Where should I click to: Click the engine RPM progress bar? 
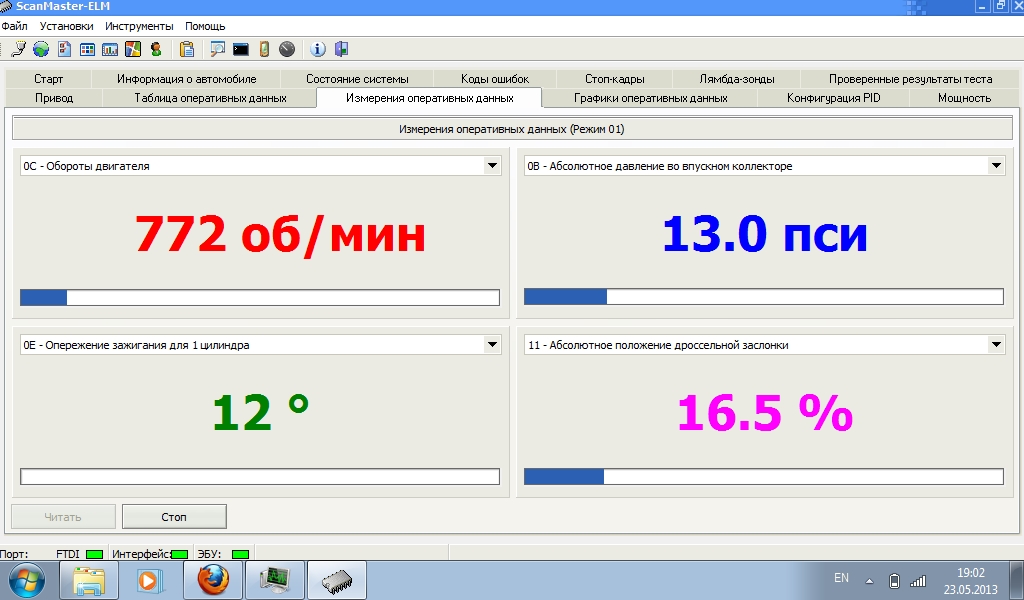tap(260, 297)
